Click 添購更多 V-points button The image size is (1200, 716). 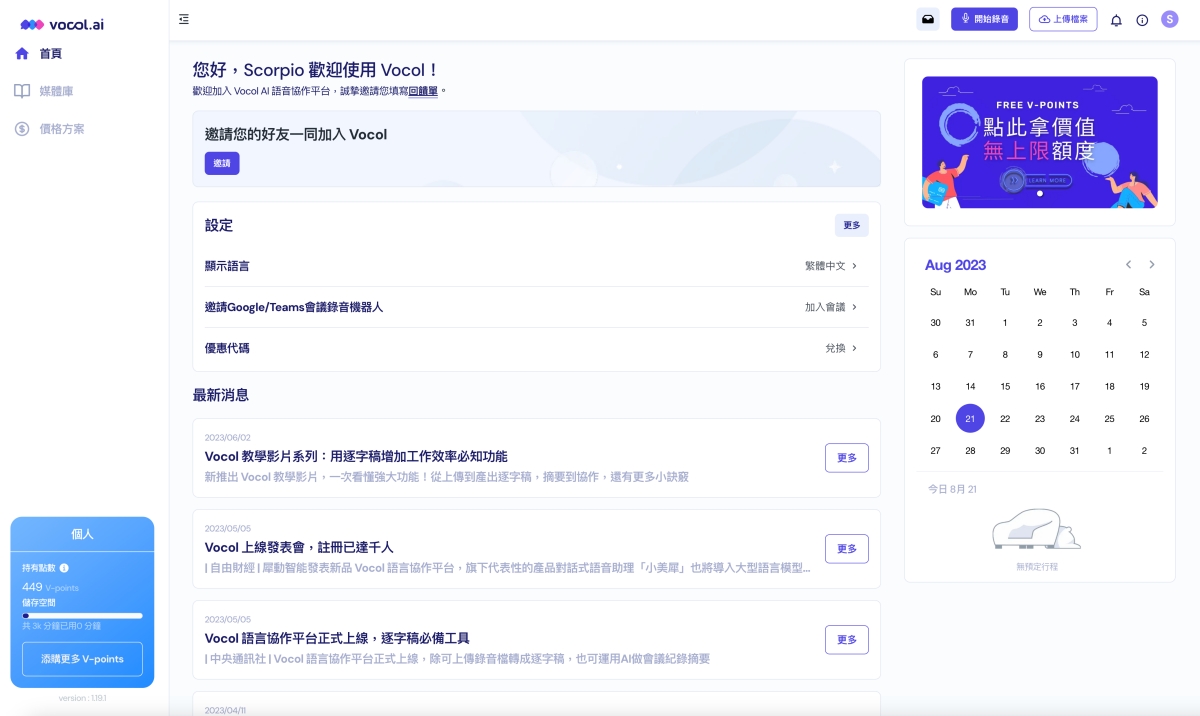pyautogui.click(x=82, y=659)
